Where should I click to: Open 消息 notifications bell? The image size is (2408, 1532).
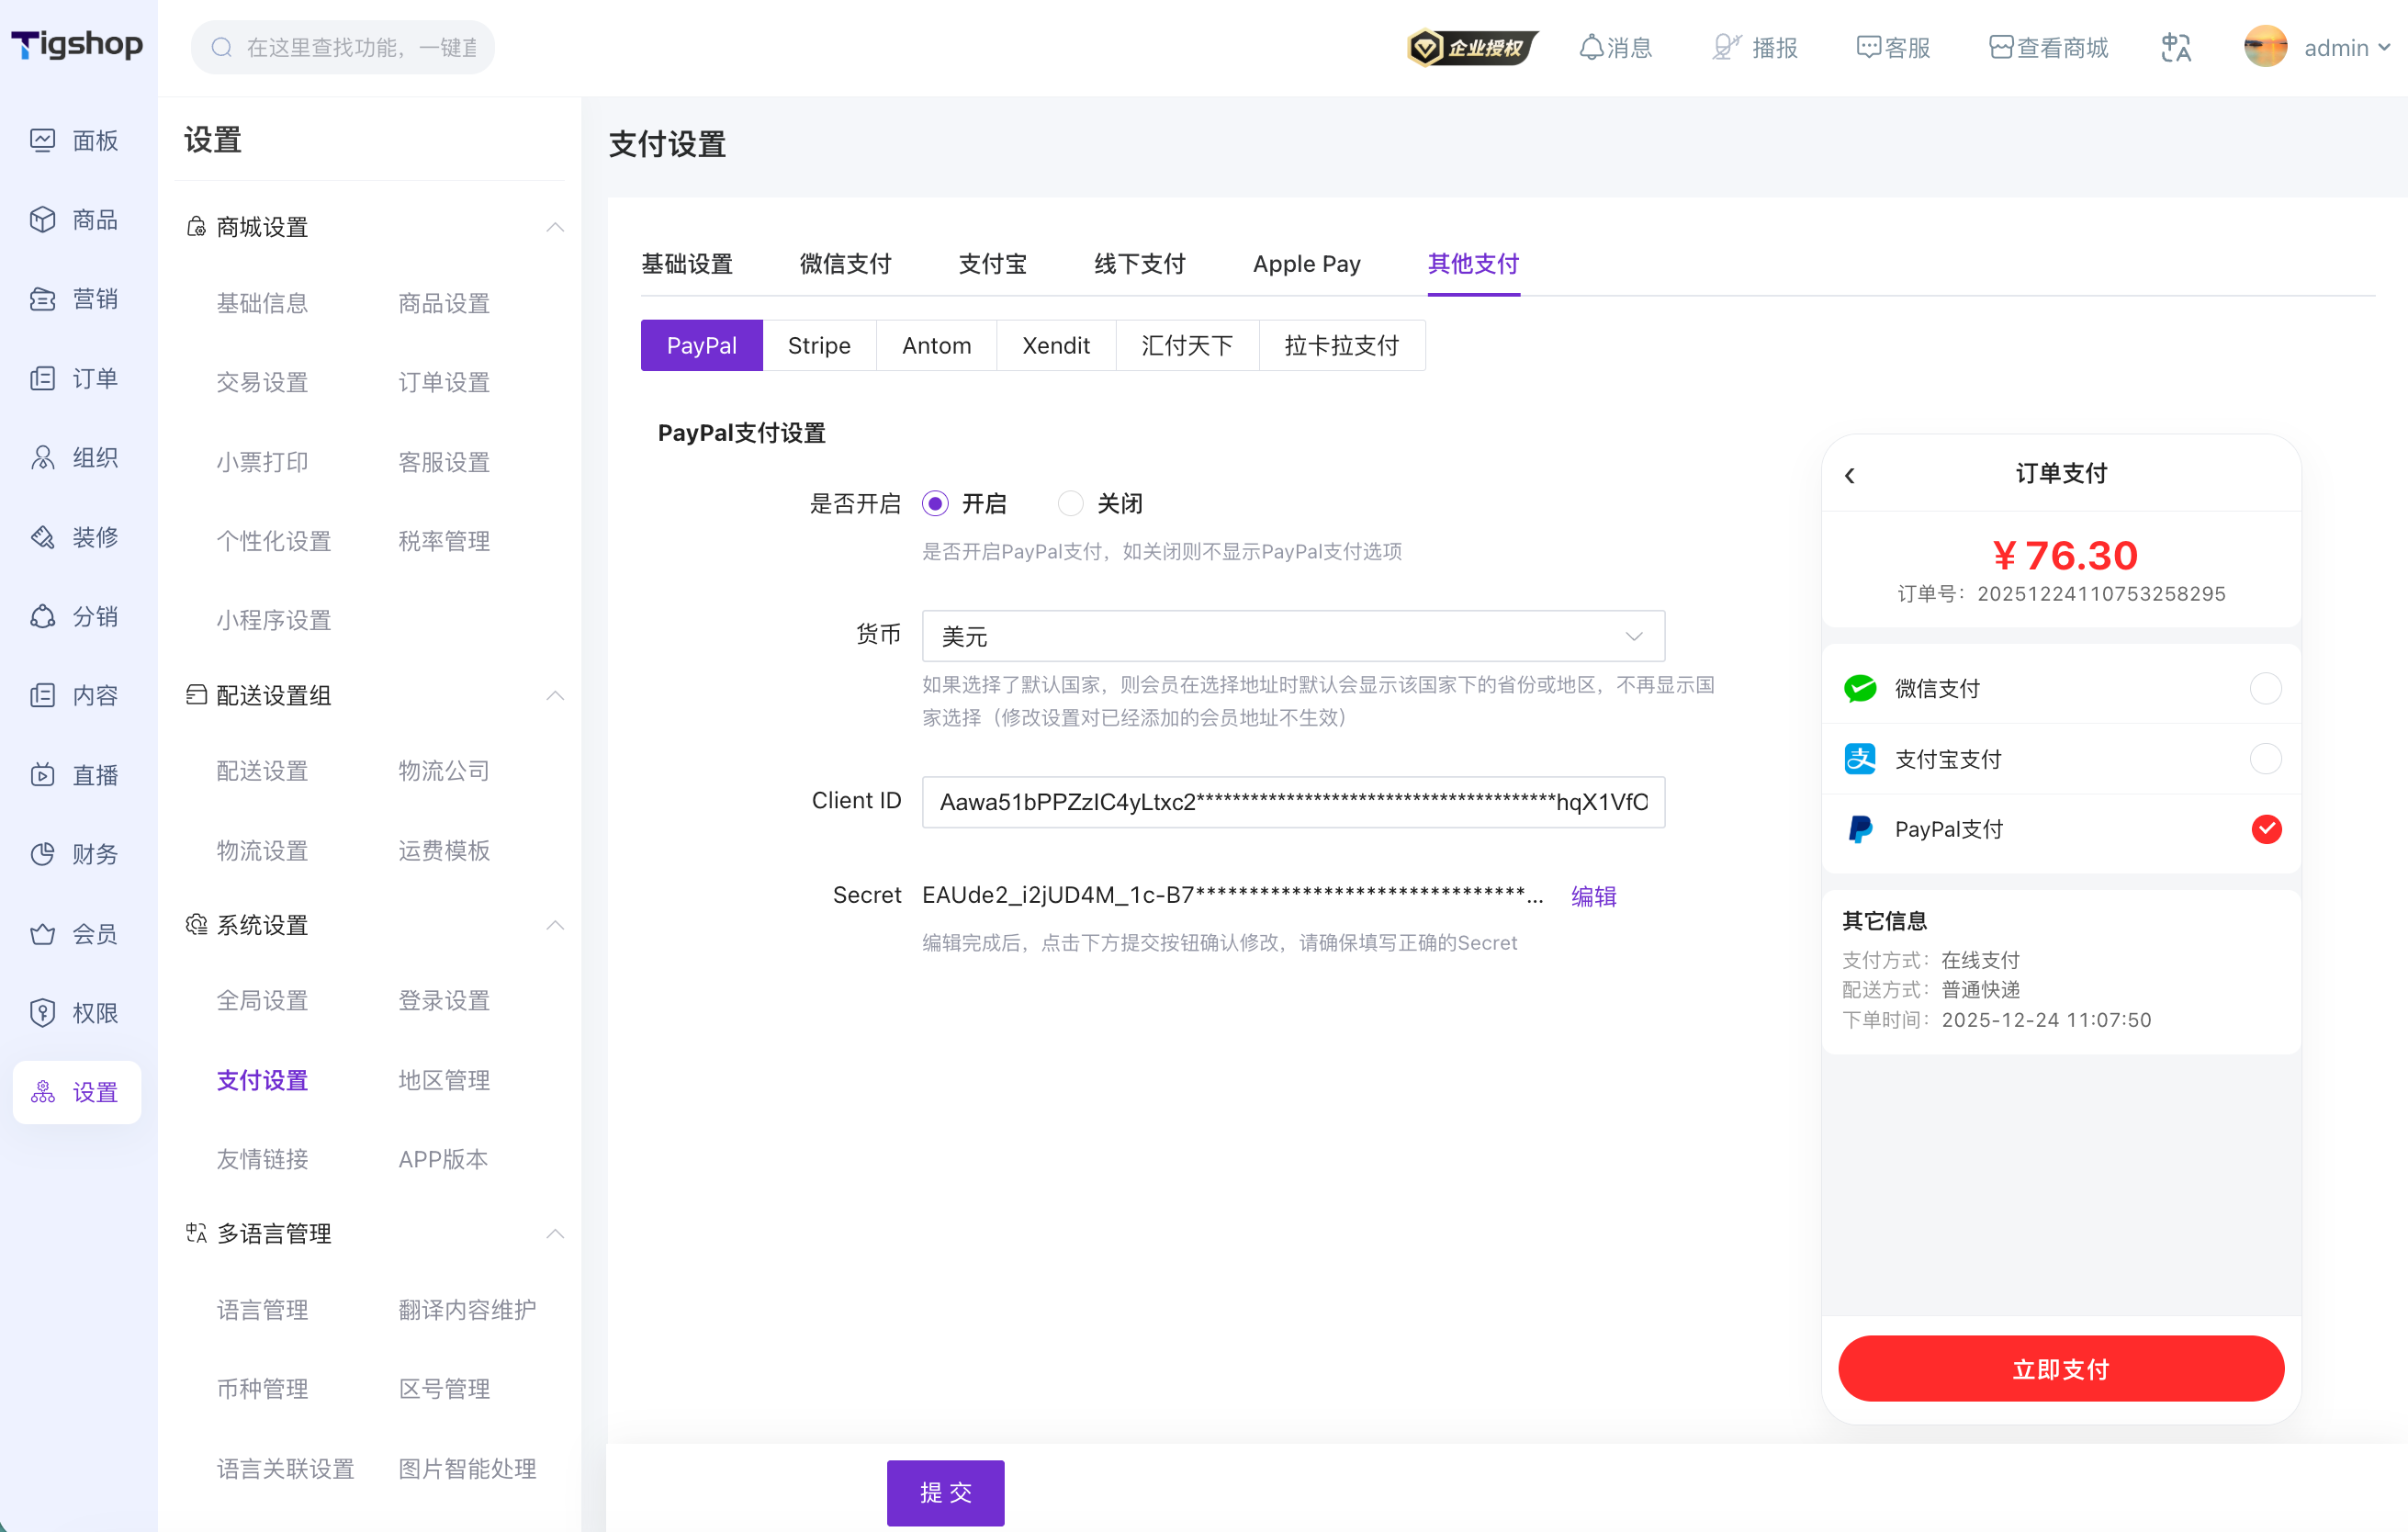coord(1591,47)
